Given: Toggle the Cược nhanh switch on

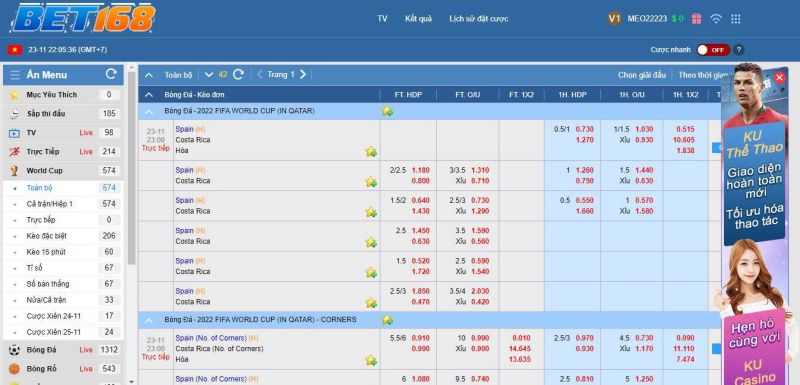Looking at the screenshot, I should click(x=713, y=50).
